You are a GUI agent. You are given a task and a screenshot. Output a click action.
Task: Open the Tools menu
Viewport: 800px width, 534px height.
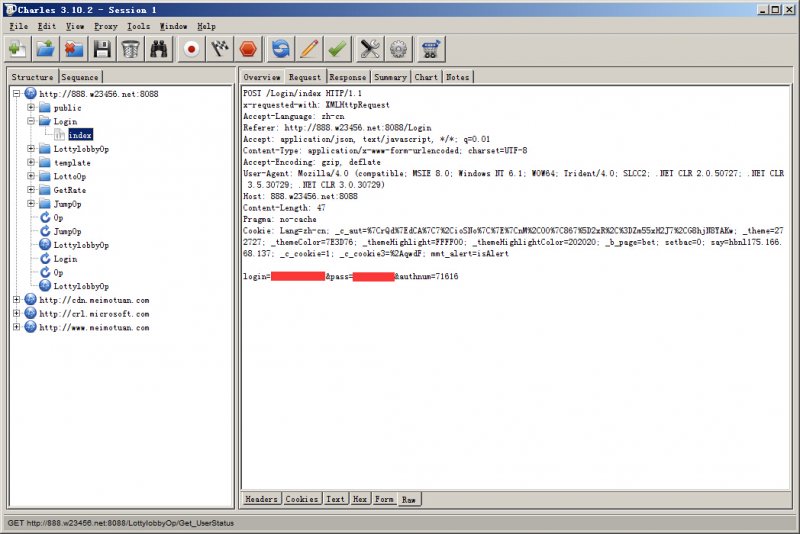pos(139,26)
